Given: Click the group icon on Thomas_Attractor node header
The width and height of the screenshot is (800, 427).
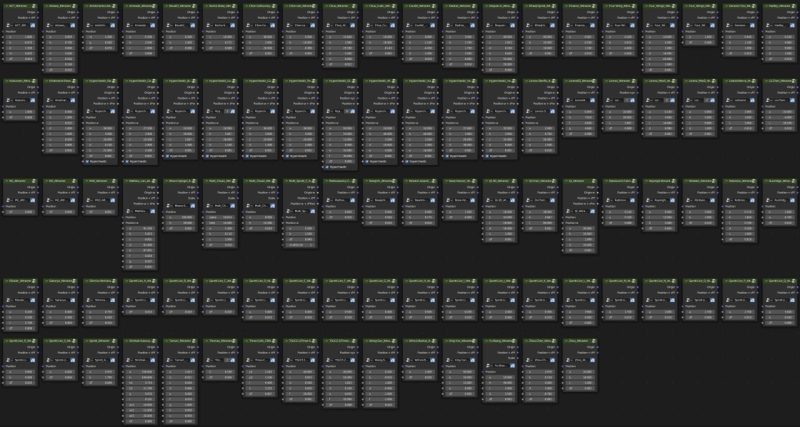Looking at the screenshot, I should [233, 341].
